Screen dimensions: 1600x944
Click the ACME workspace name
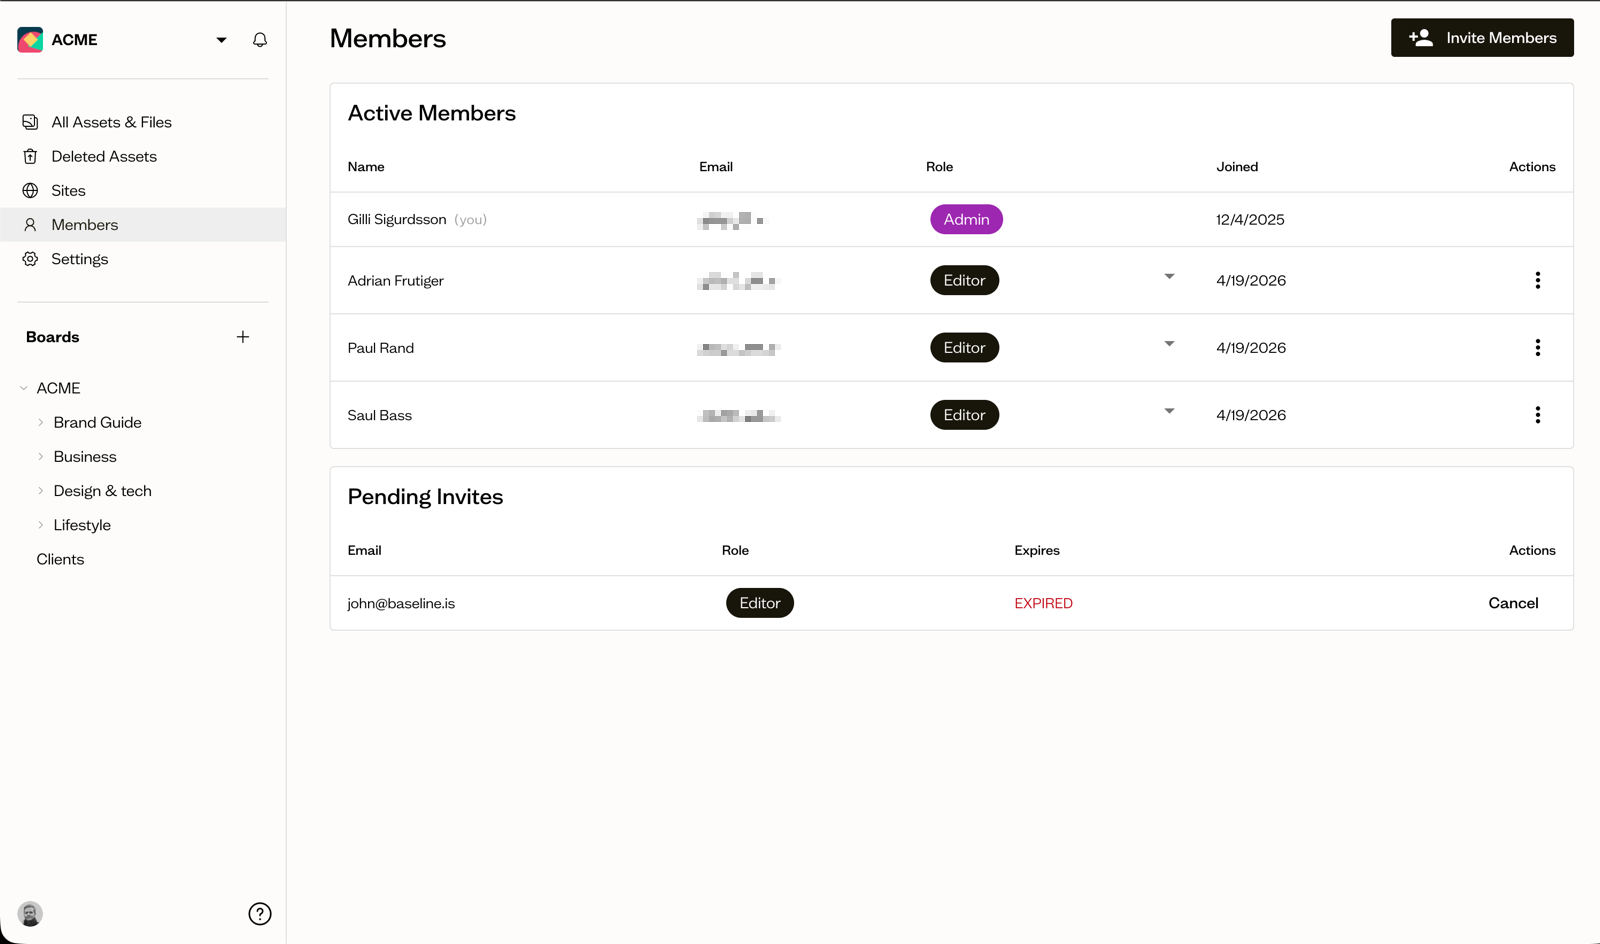click(x=75, y=40)
